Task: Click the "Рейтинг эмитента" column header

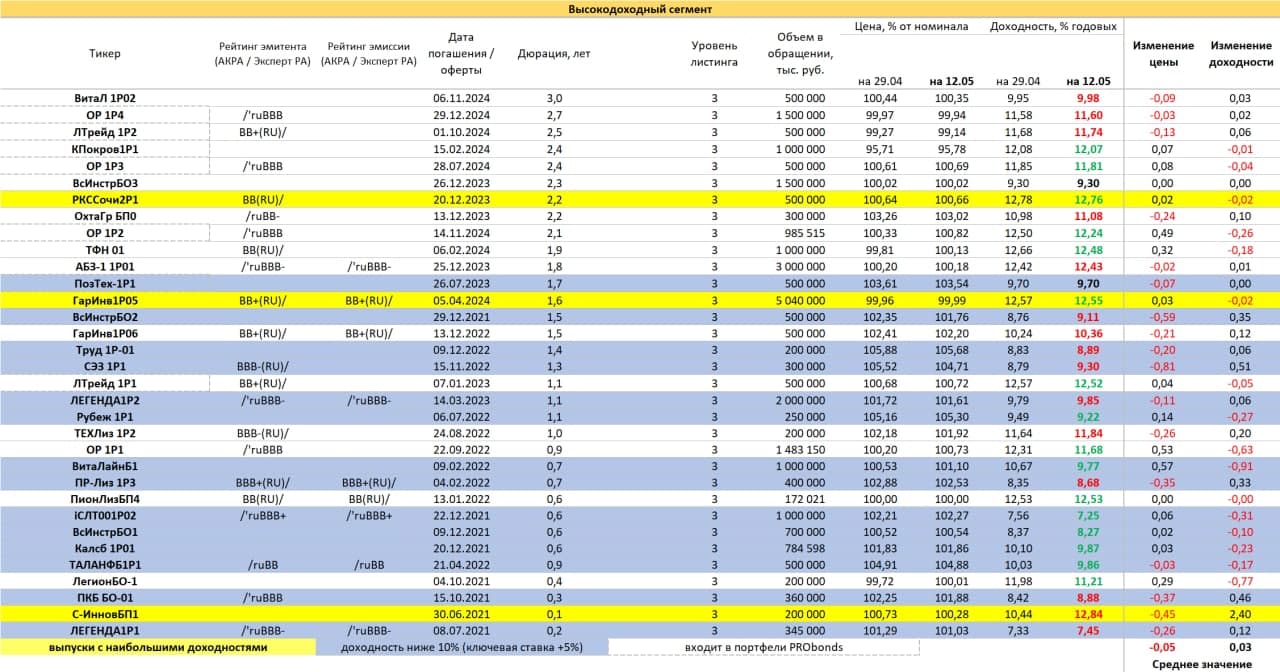Action: point(262,54)
